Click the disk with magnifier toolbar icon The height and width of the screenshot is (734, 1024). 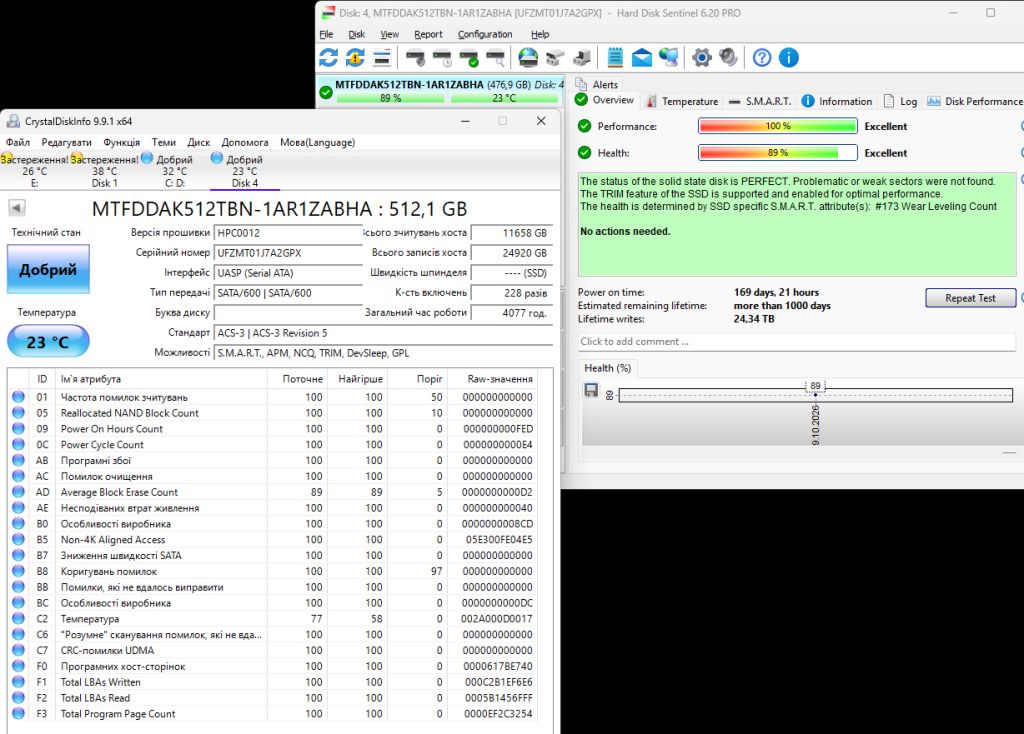pyautogui.click(x=496, y=57)
